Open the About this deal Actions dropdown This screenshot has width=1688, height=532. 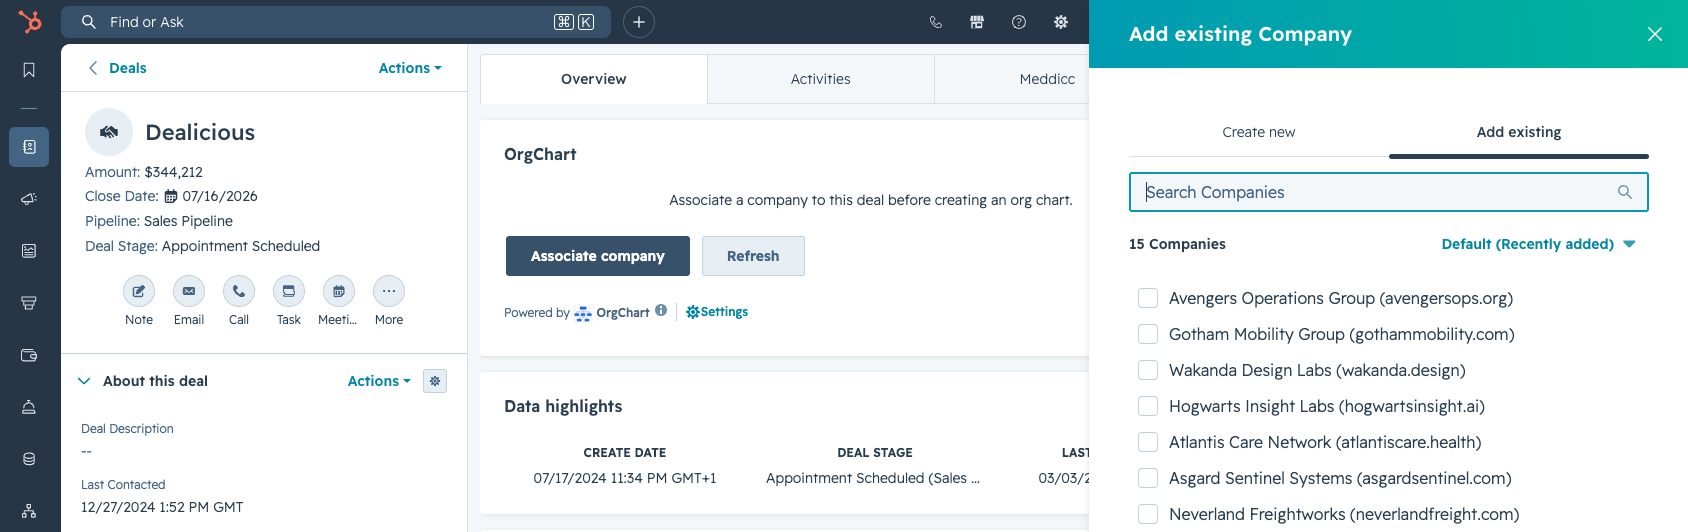pos(379,381)
